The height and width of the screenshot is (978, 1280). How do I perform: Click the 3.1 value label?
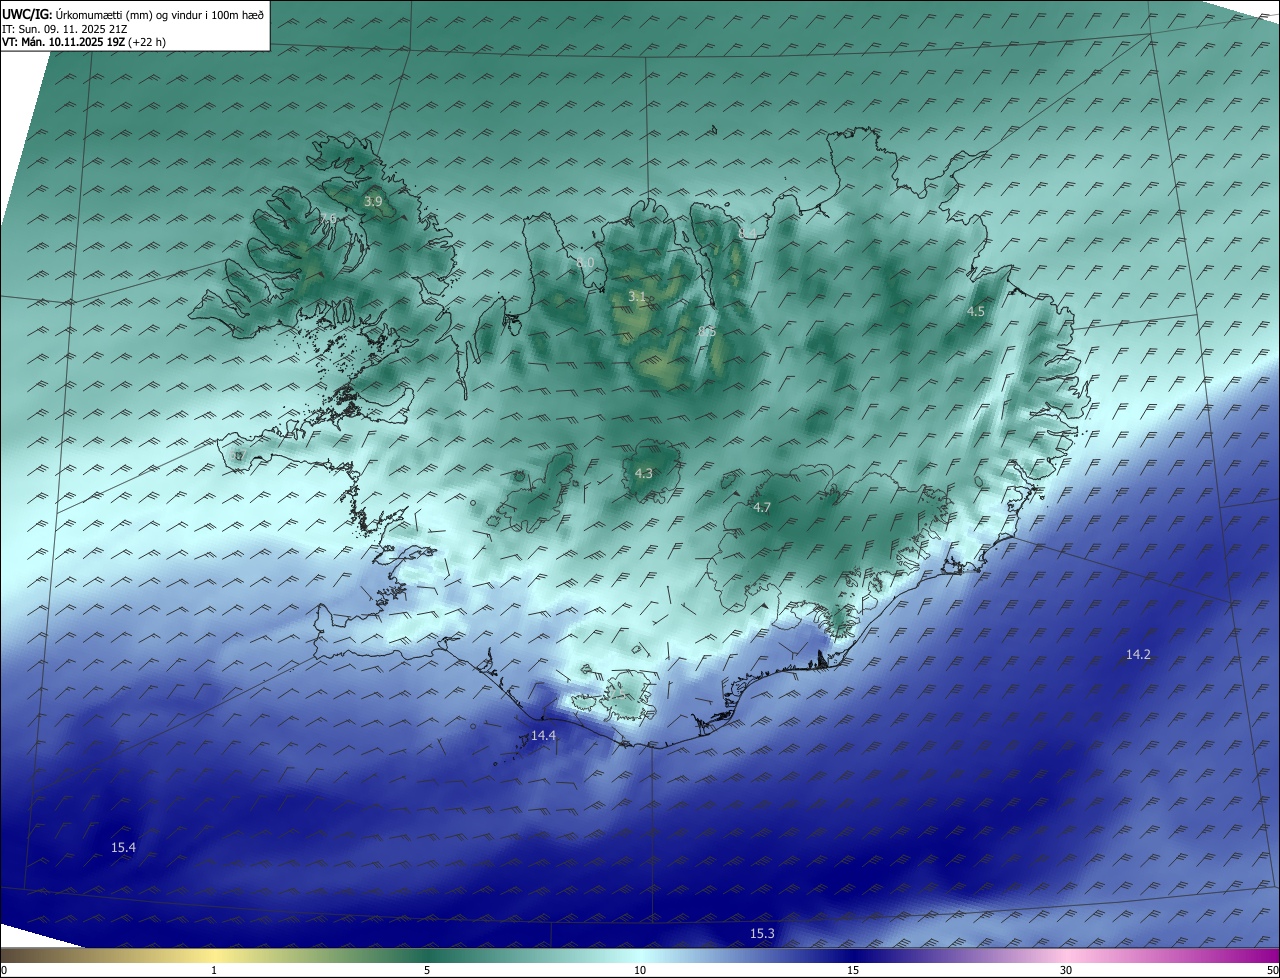click(637, 296)
